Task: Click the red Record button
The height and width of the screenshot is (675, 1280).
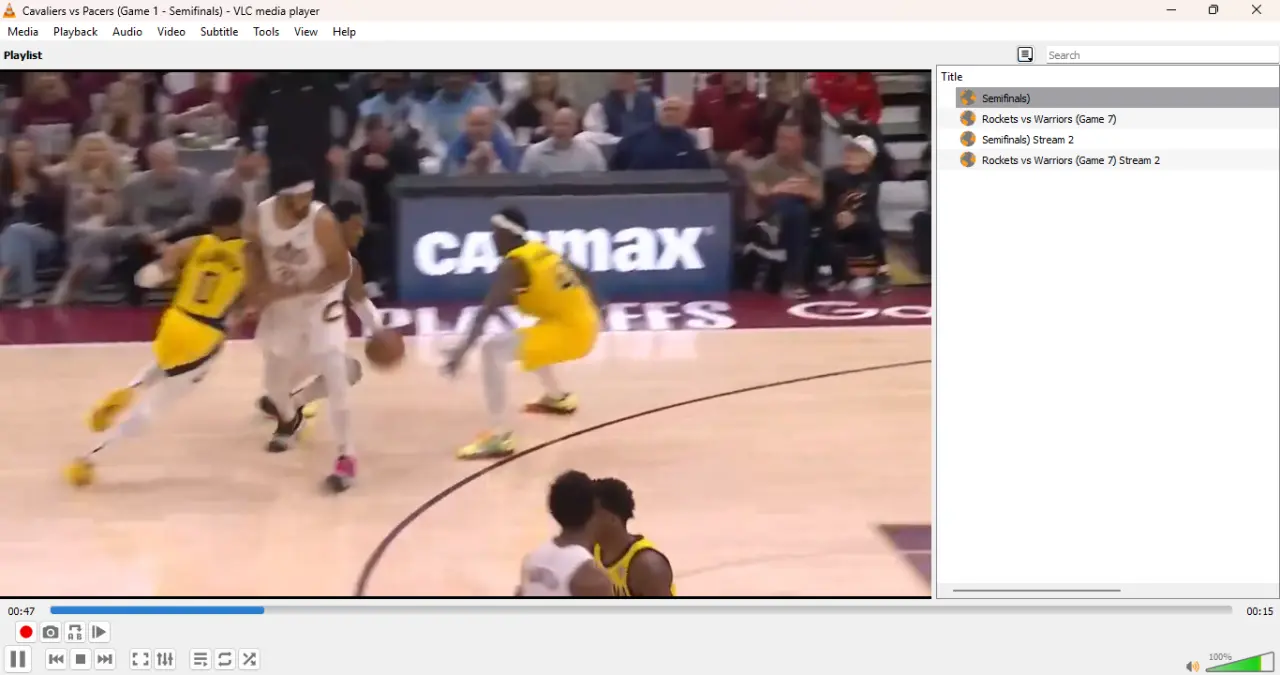Action: (26, 632)
